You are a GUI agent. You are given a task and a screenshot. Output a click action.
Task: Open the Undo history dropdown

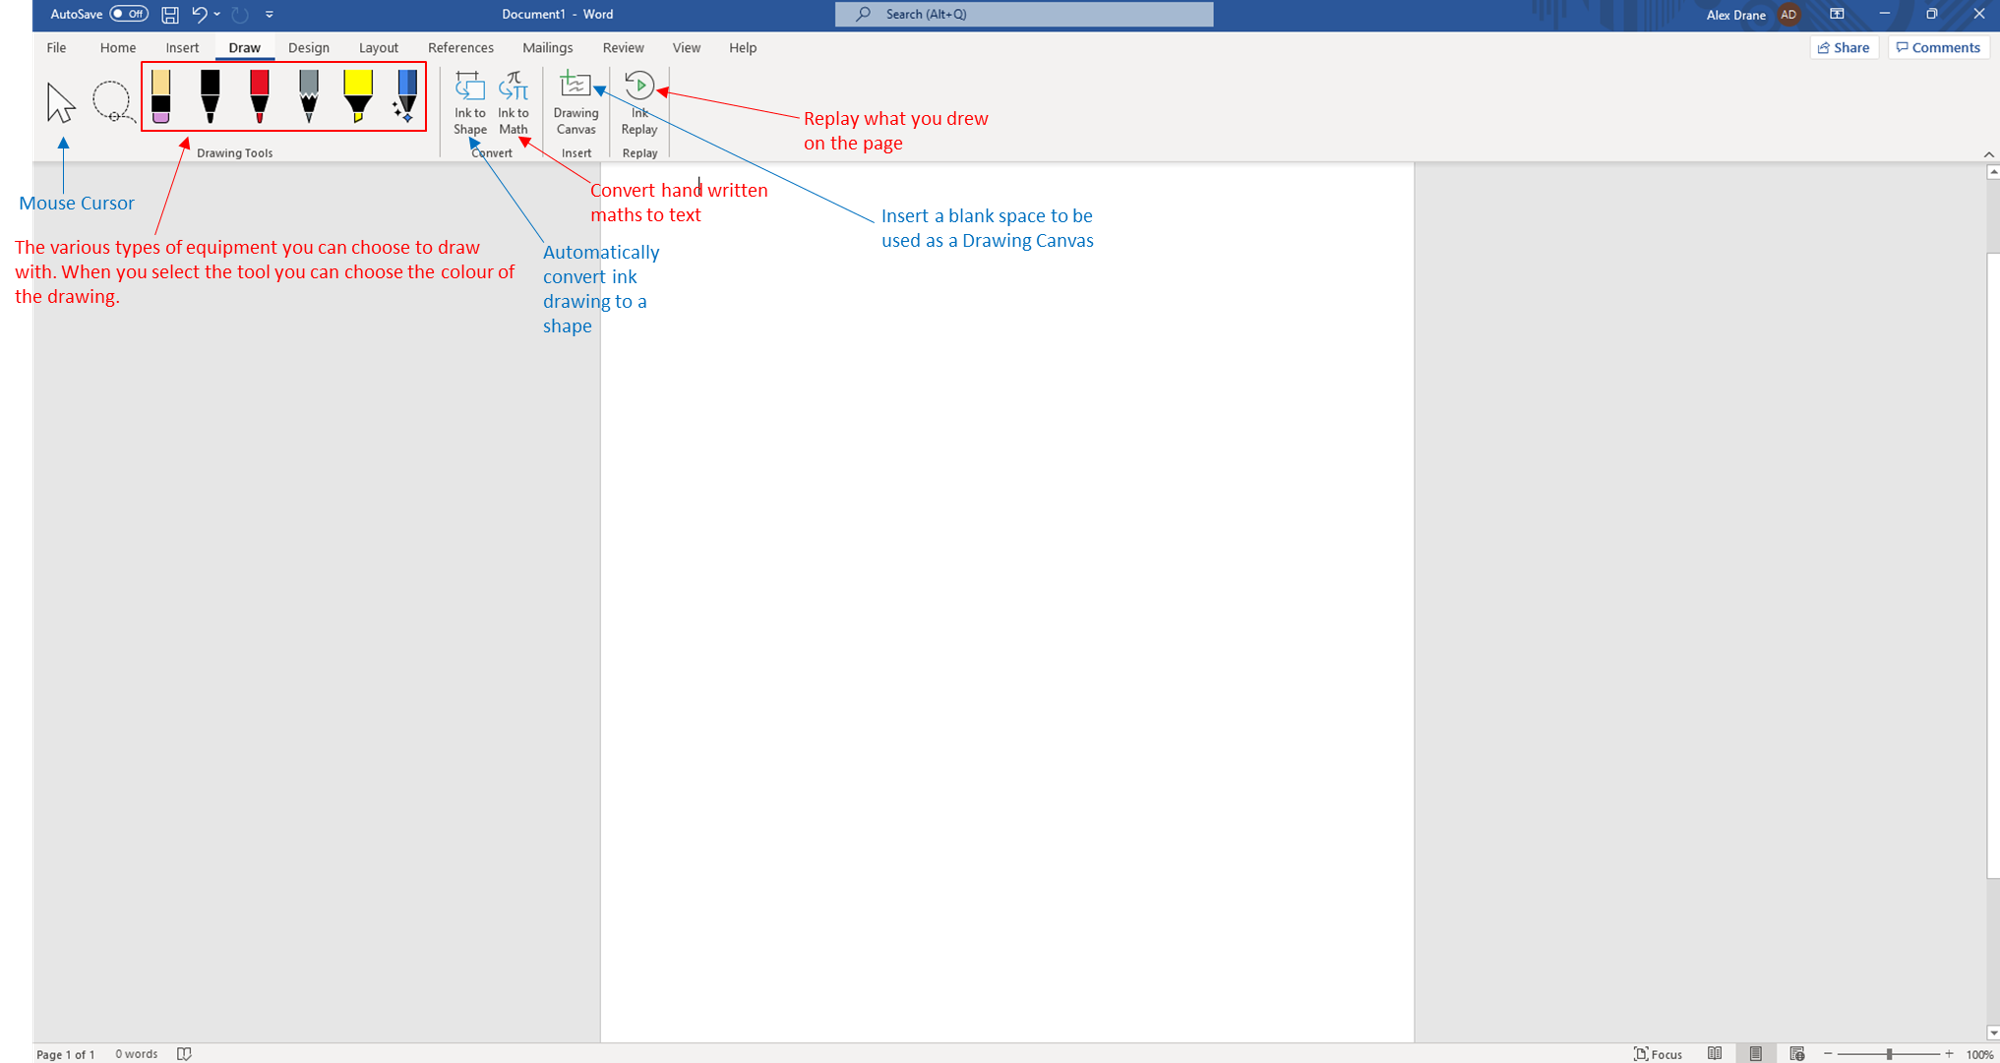click(217, 14)
